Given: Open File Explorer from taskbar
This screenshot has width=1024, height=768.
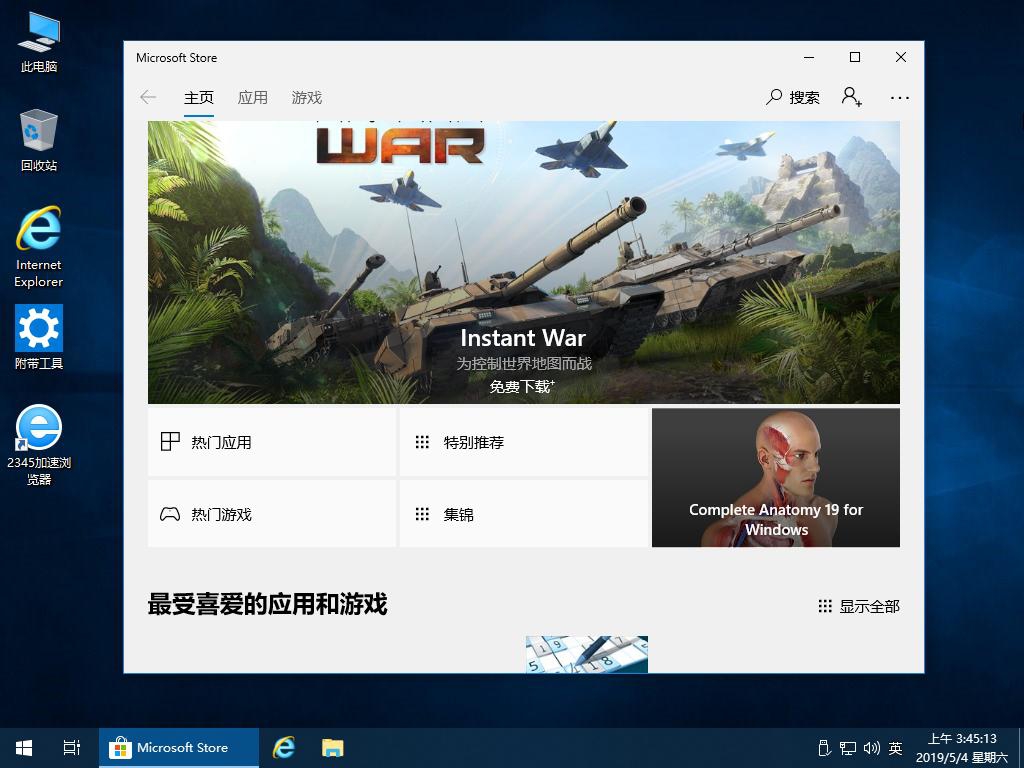Looking at the screenshot, I should [332, 748].
